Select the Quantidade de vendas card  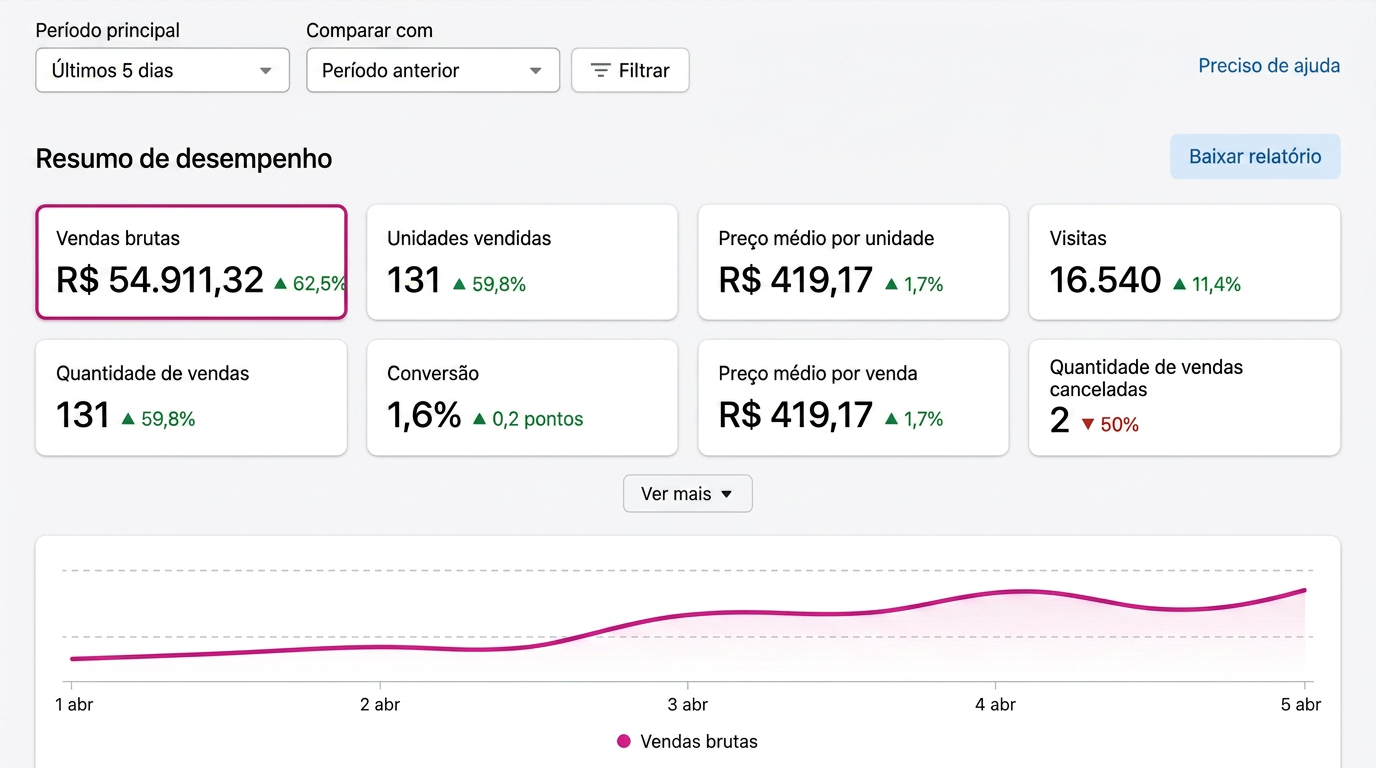tap(191, 397)
